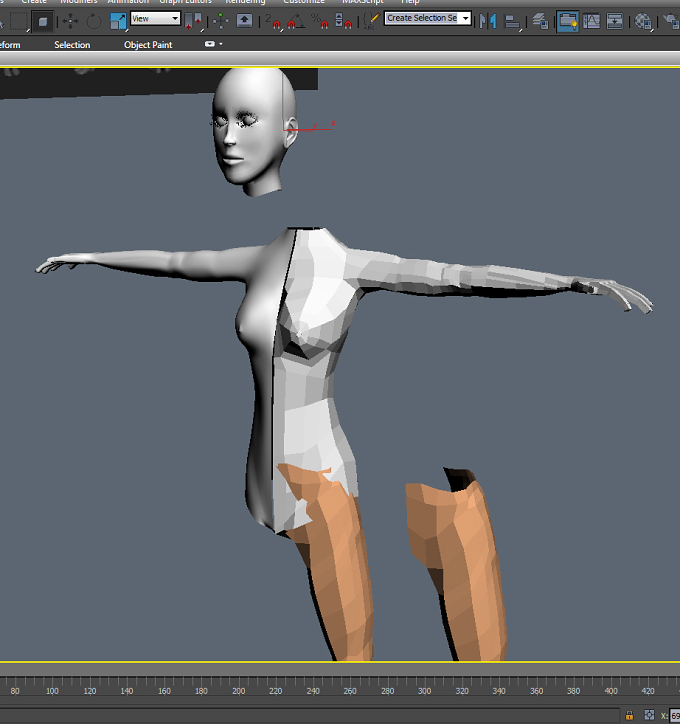Open the Layer Manager icon
Screen dimensions: 680x724
pos(540,21)
